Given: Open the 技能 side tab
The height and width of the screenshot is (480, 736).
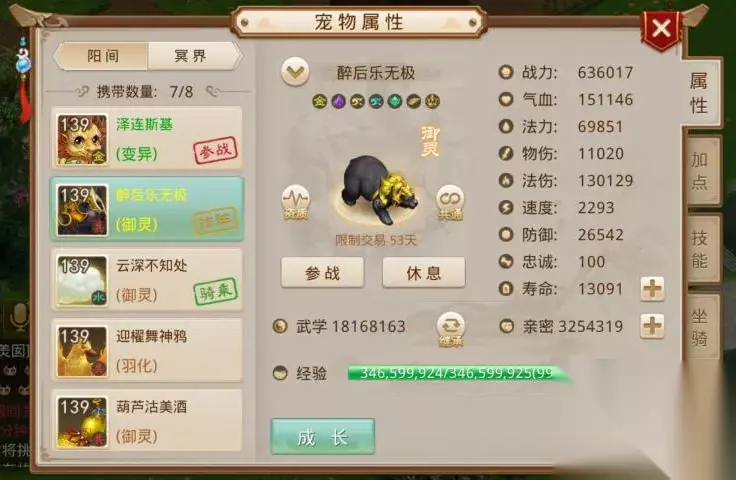Looking at the screenshot, I should click(701, 249).
